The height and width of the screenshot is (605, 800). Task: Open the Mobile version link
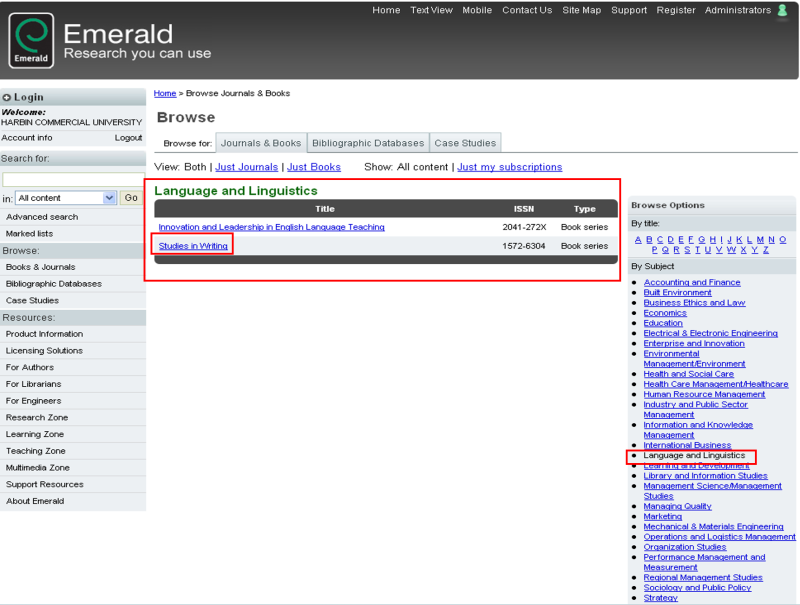(477, 10)
